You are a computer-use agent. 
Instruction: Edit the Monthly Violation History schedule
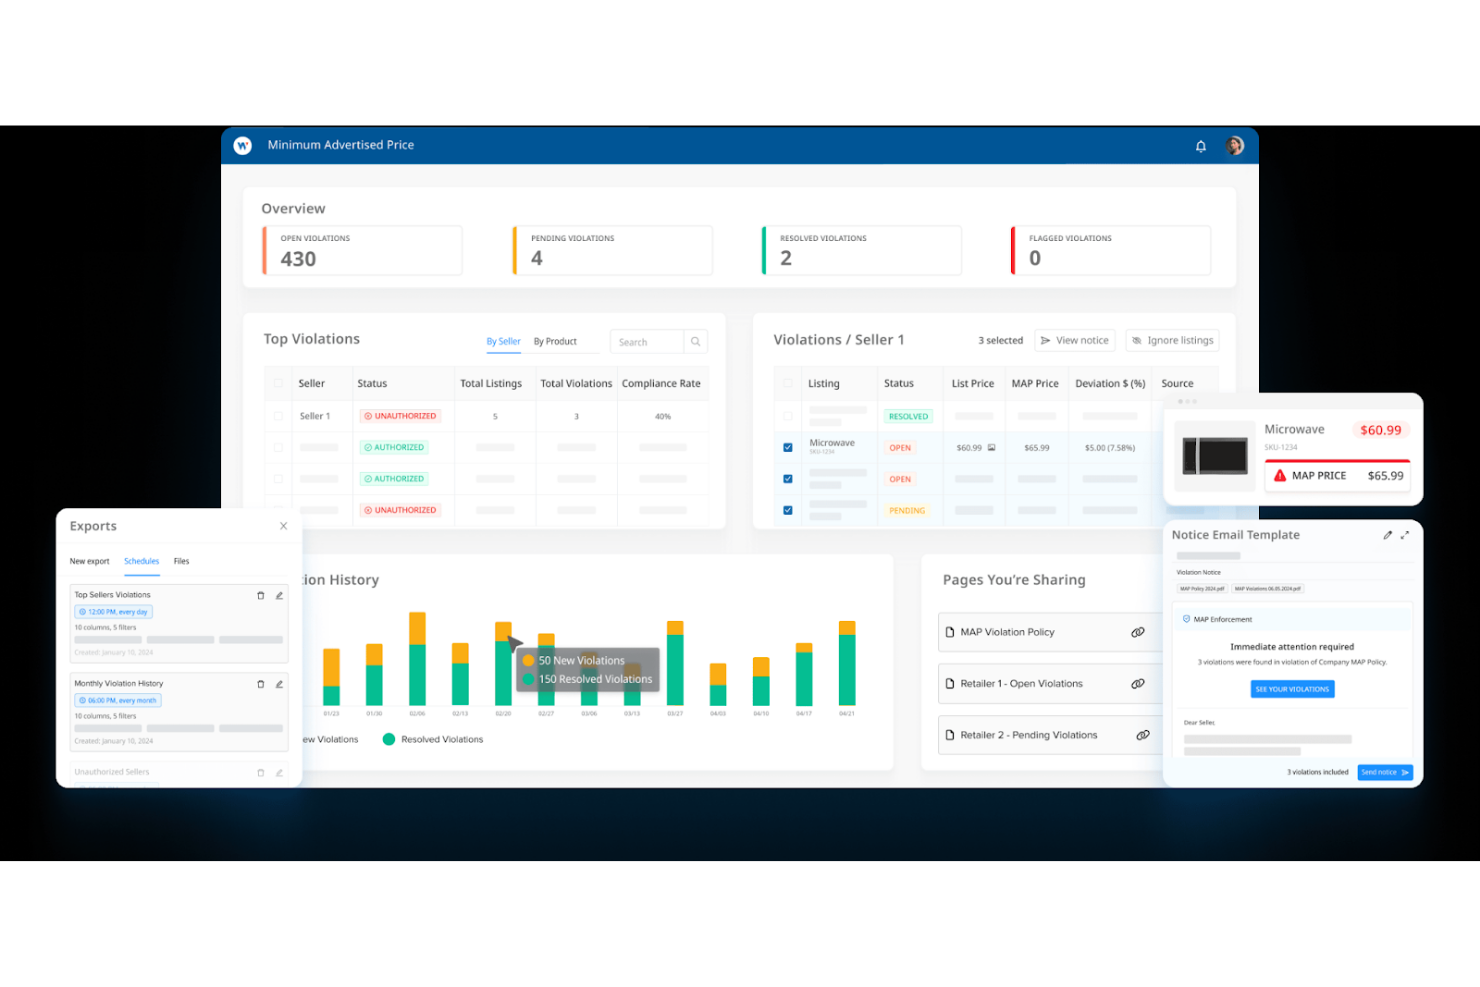click(x=279, y=685)
